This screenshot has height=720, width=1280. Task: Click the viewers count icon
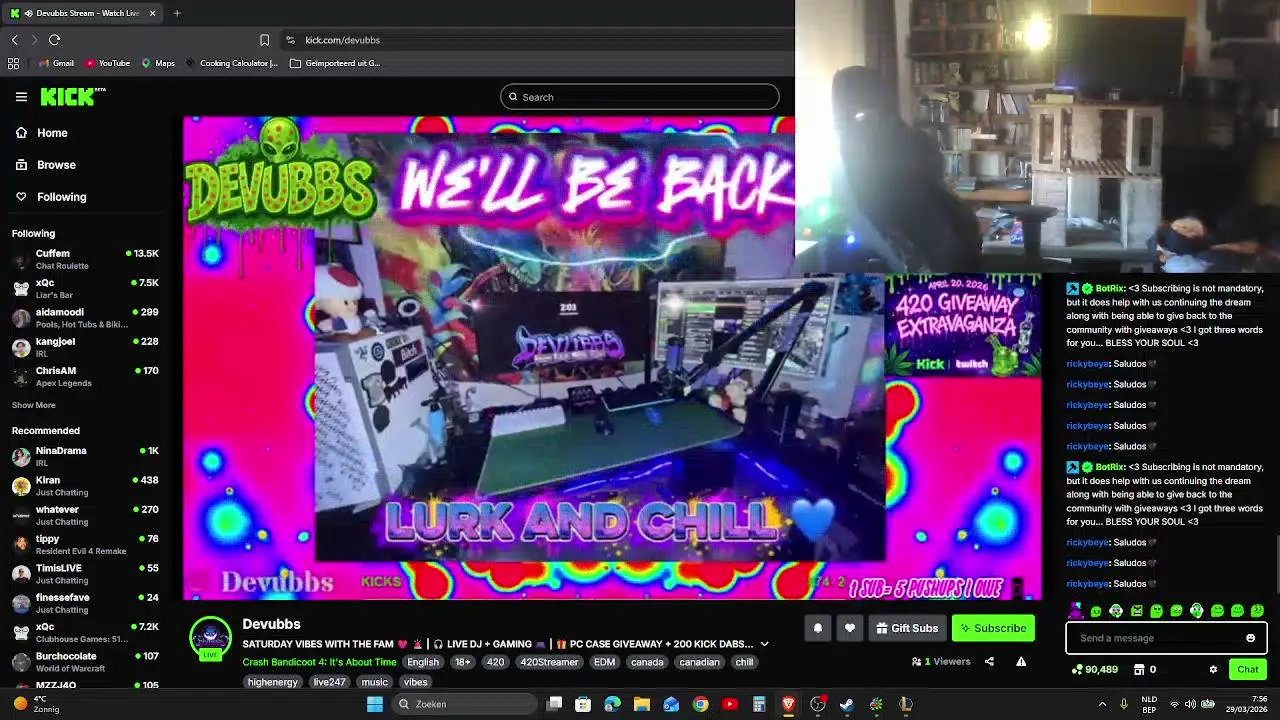pos(916,661)
